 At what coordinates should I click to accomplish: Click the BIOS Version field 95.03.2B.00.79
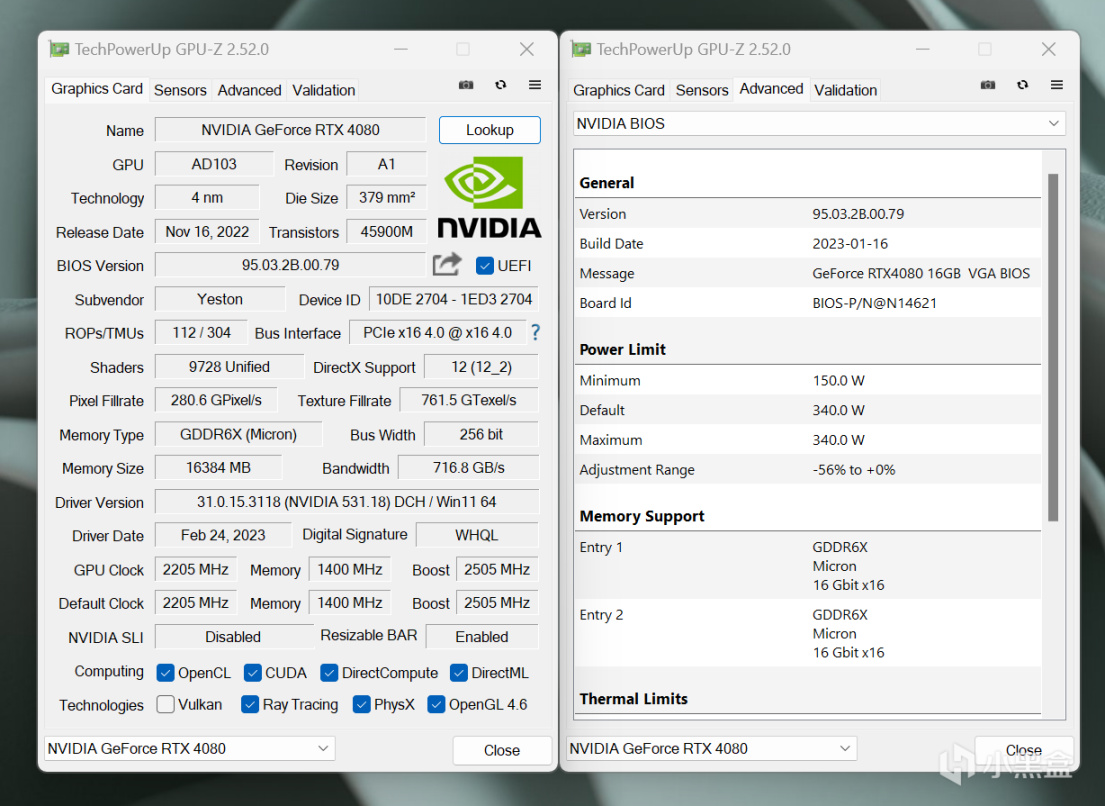pyautogui.click(x=290, y=265)
